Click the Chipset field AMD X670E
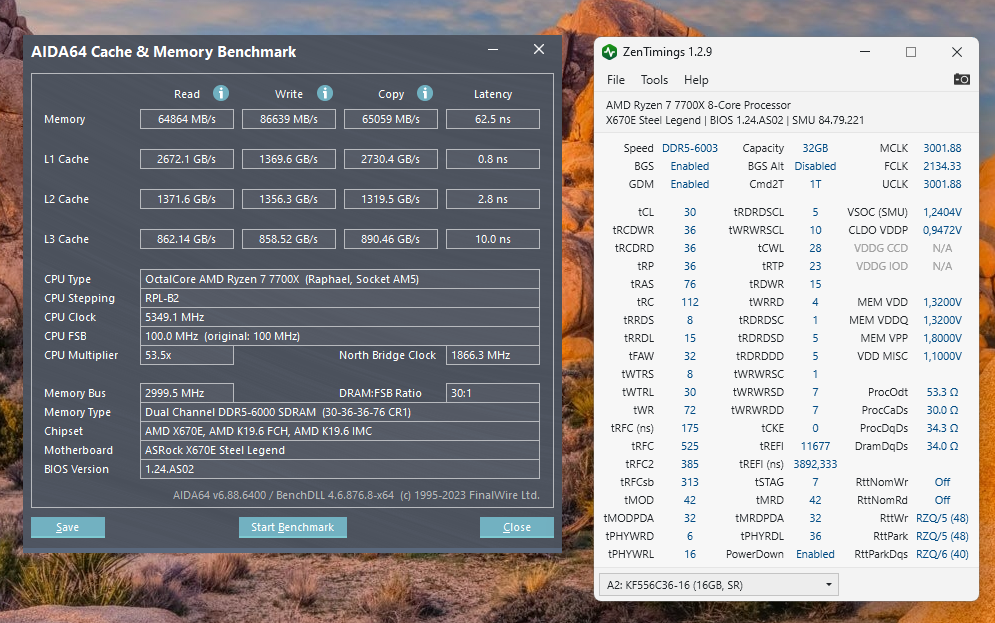 [x=339, y=431]
